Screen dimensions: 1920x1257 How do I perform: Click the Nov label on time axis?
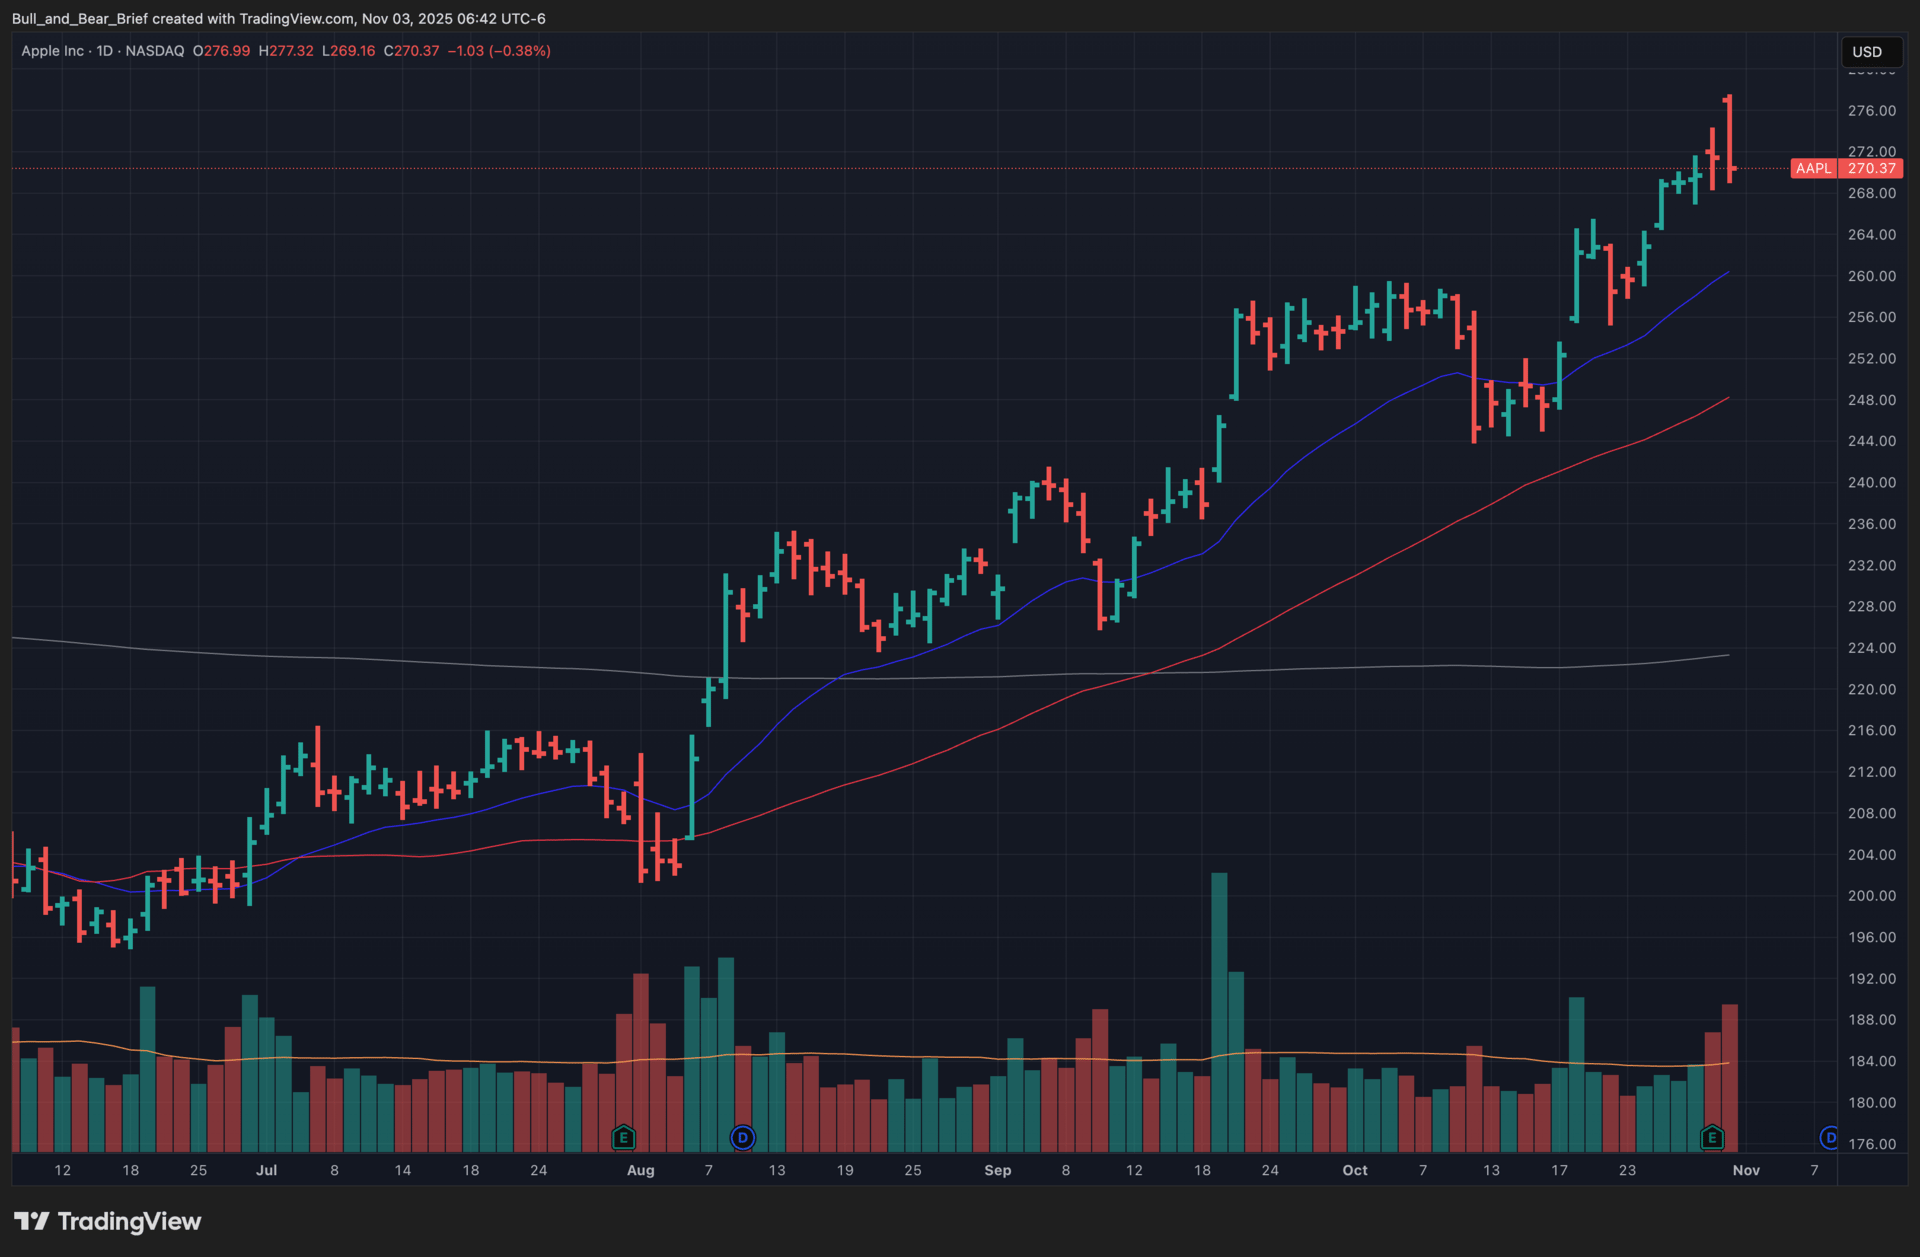click(1746, 1170)
